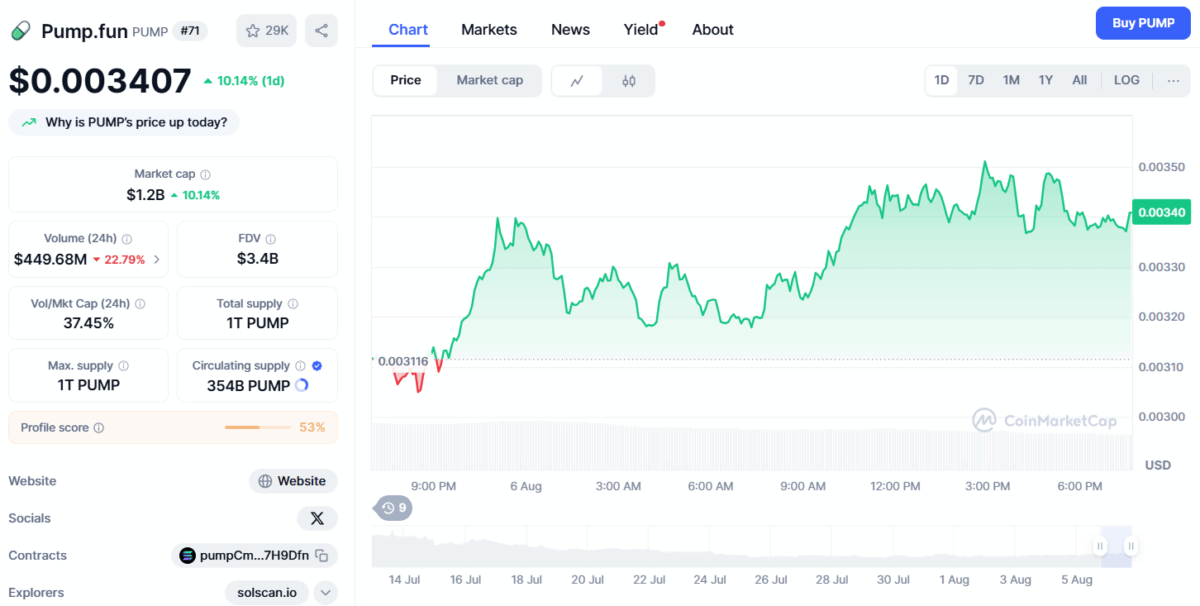Select the 1D time range
Viewport: 1200px width, 606px height.
[942, 80]
